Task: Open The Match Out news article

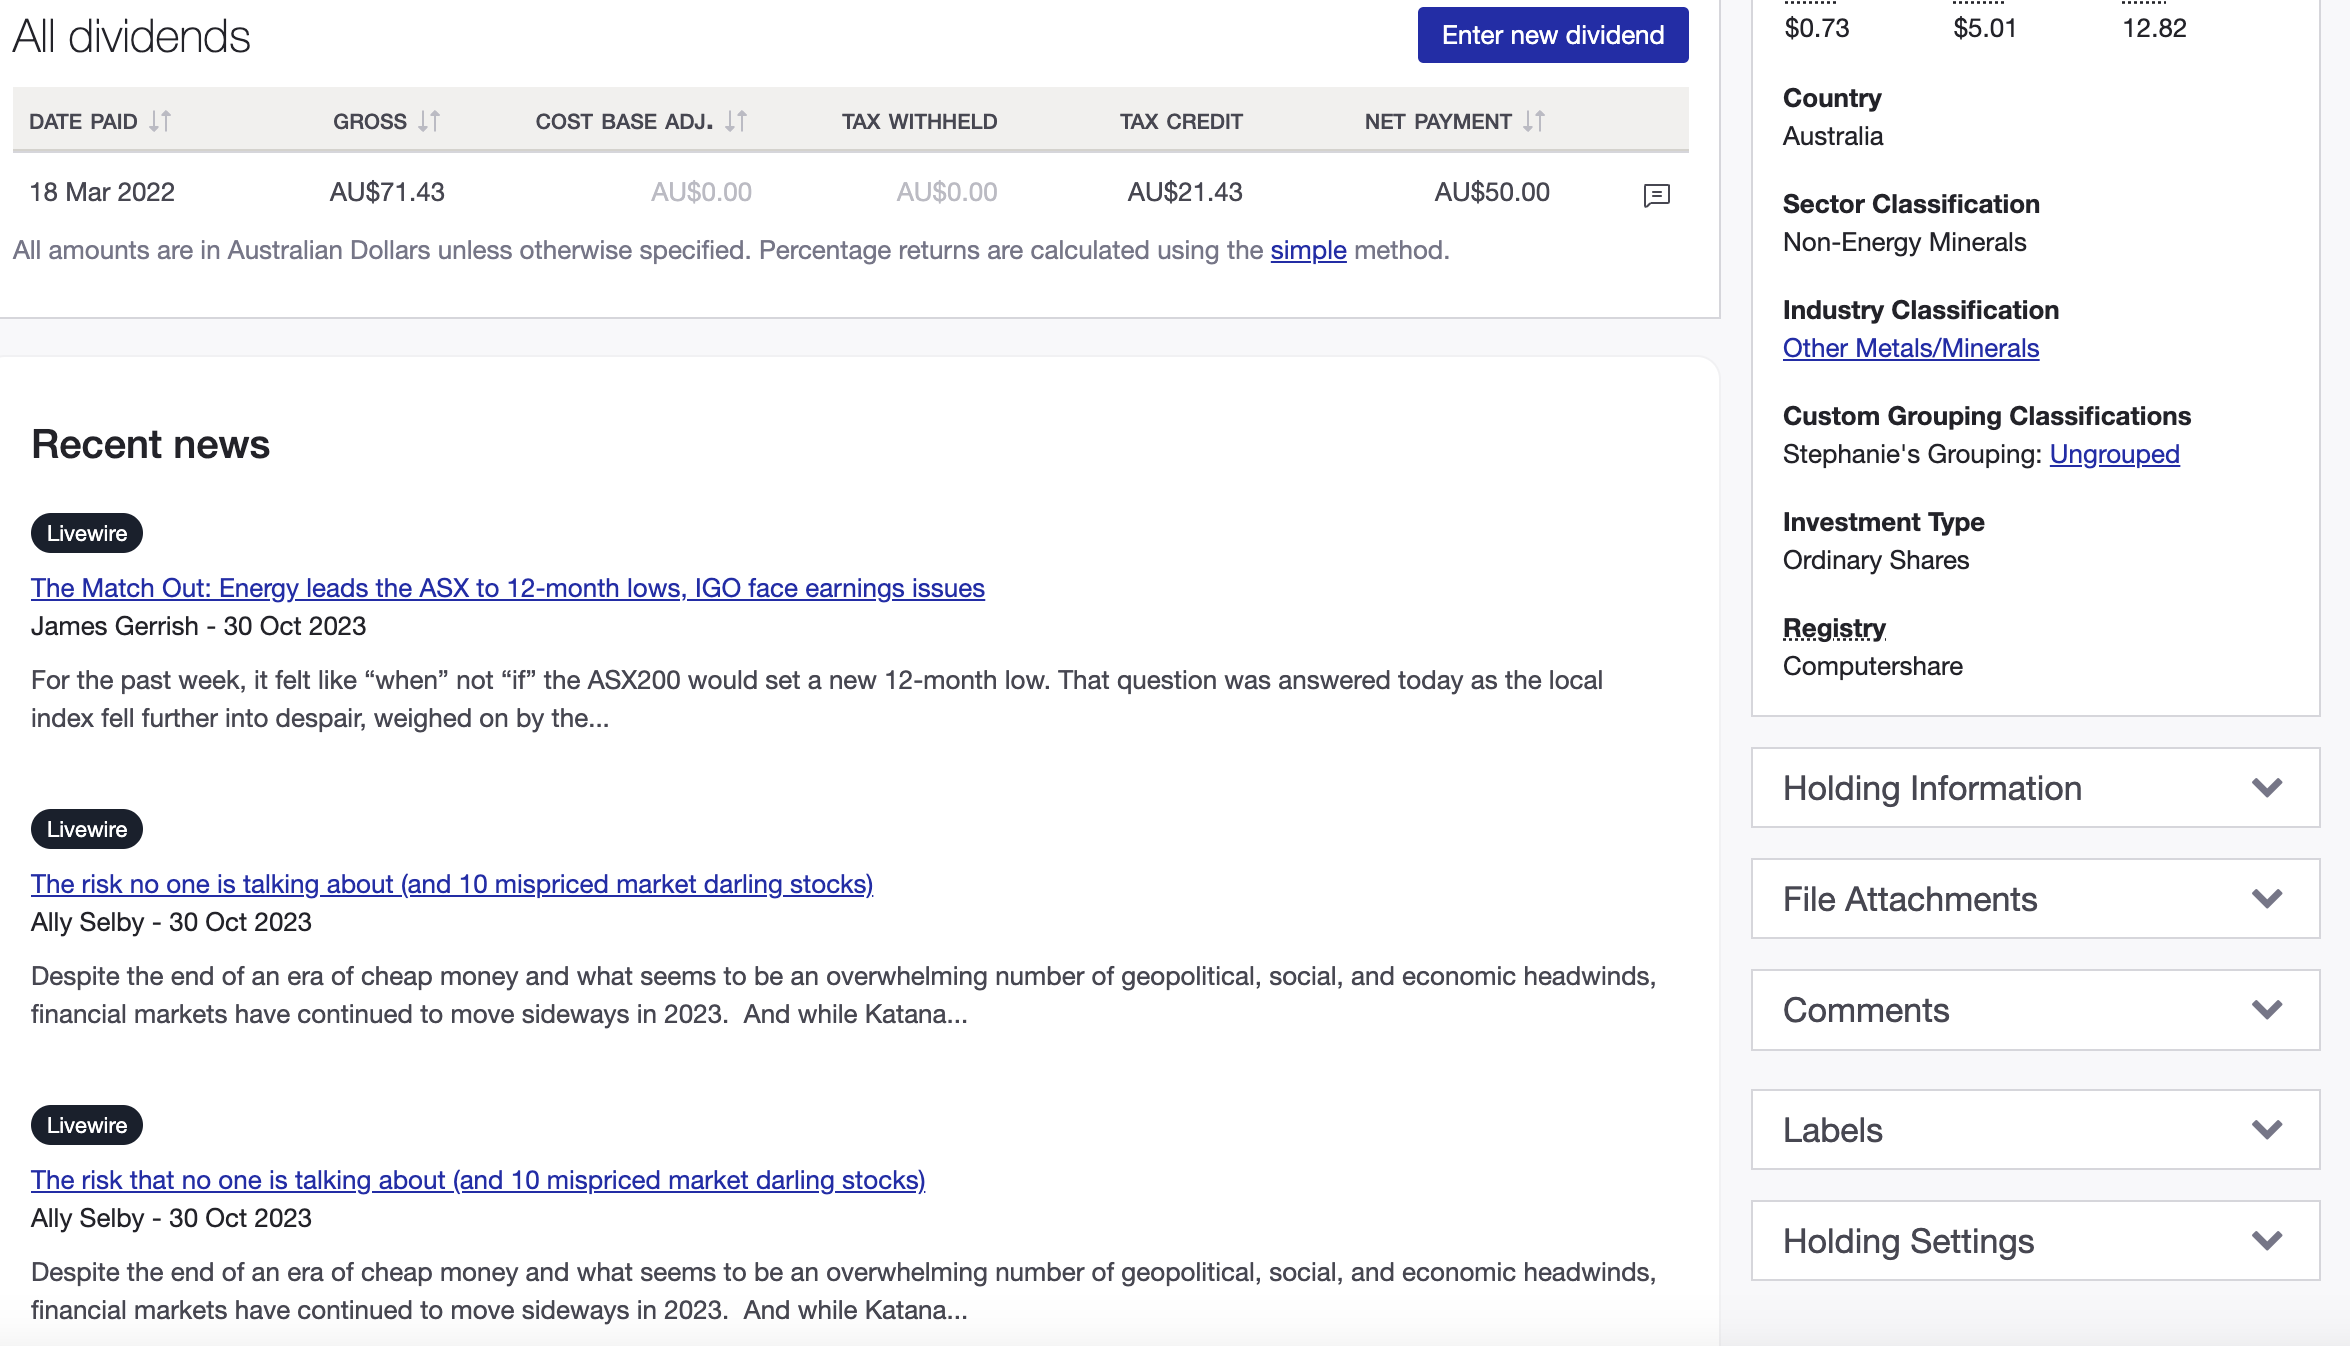Action: [507, 588]
